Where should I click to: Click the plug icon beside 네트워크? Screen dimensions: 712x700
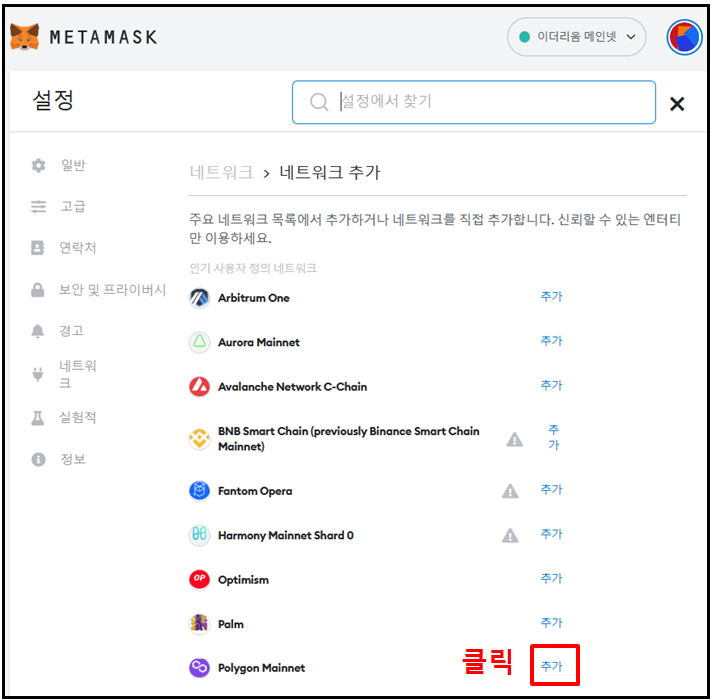[x=38, y=374]
